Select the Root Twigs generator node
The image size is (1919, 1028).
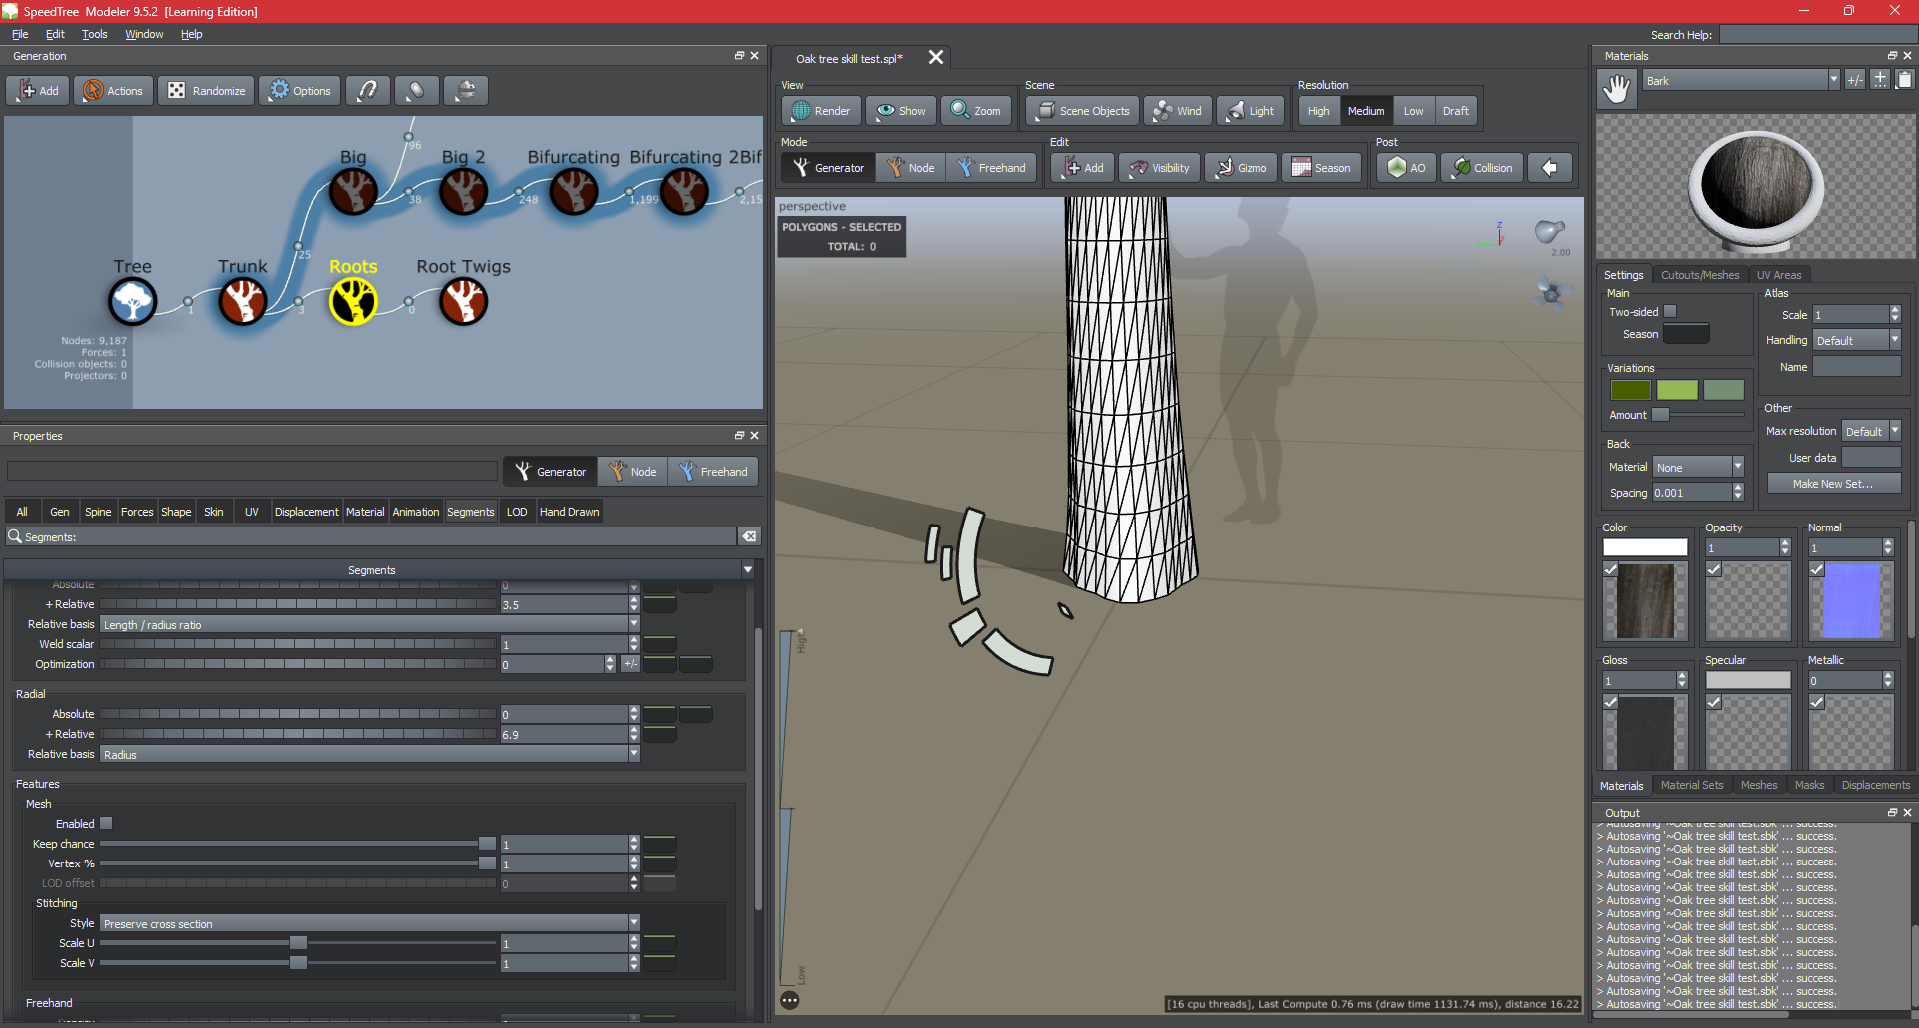(x=463, y=301)
